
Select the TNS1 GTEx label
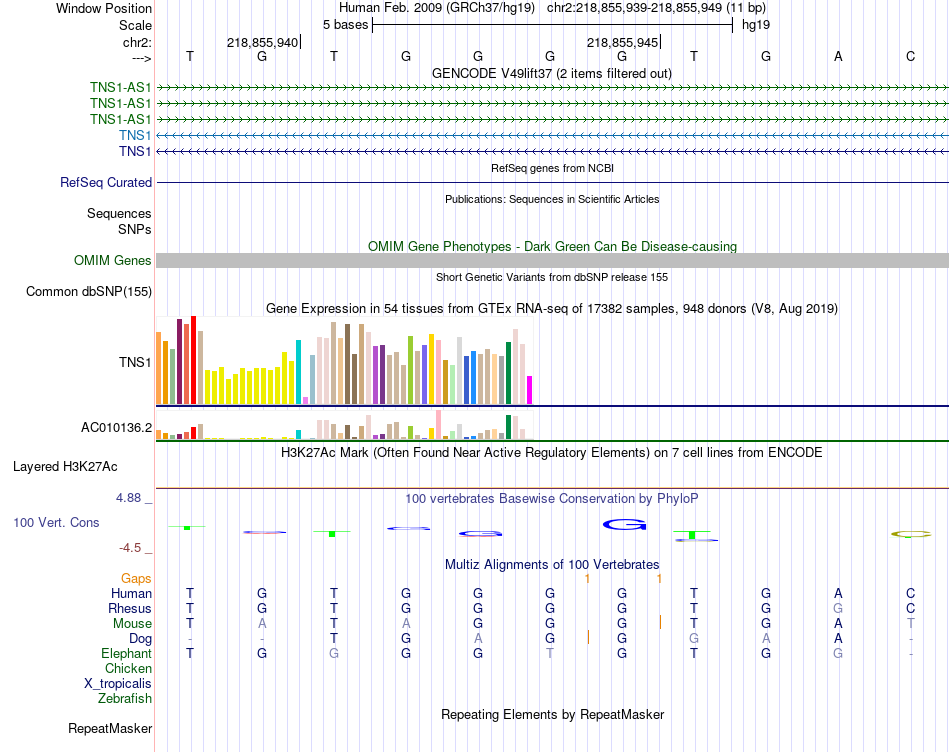[135, 362]
